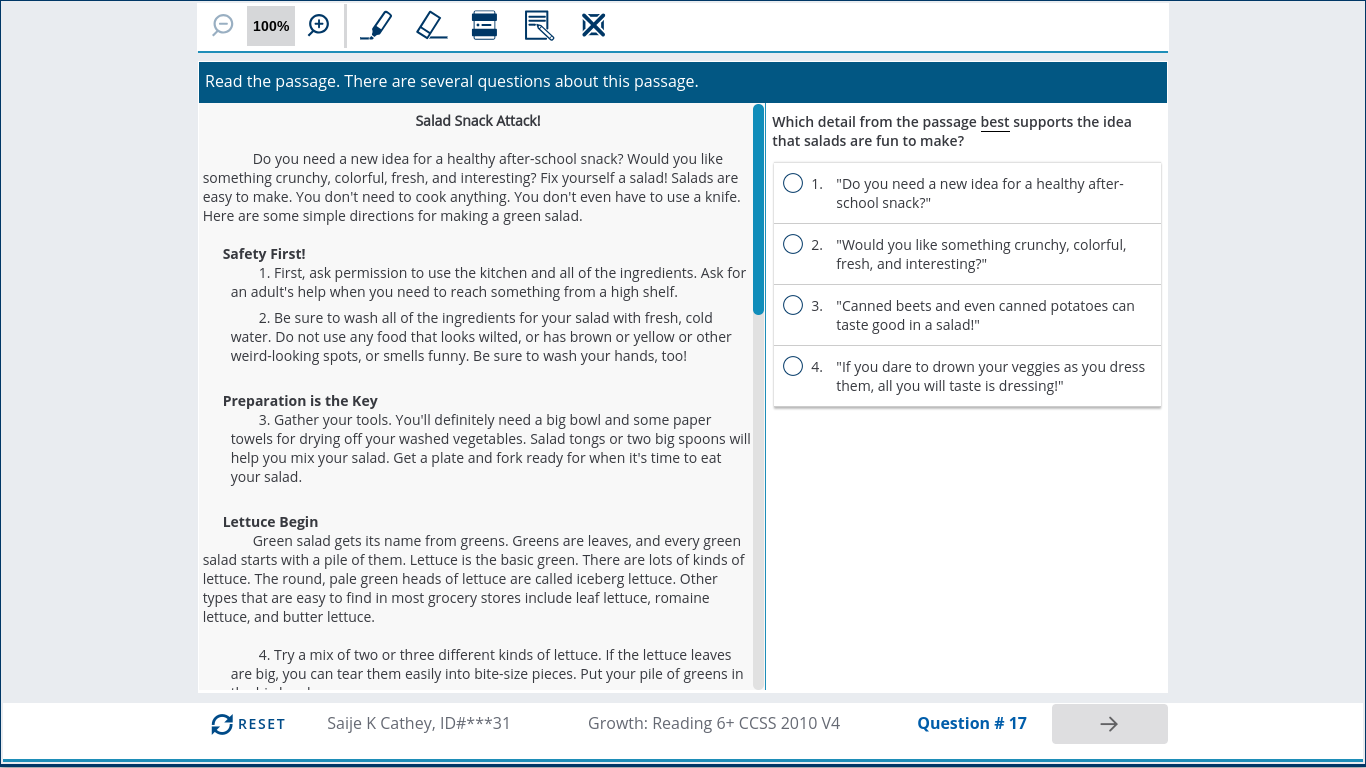Viewport: 1366px width, 768px height.
Task: Click the 100% zoom level button
Action: click(x=271, y=26)
